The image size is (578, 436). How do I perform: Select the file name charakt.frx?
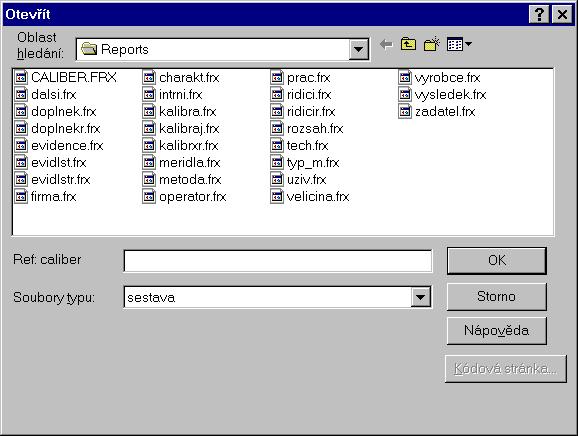pyautogui.click(x=189, y=77)
